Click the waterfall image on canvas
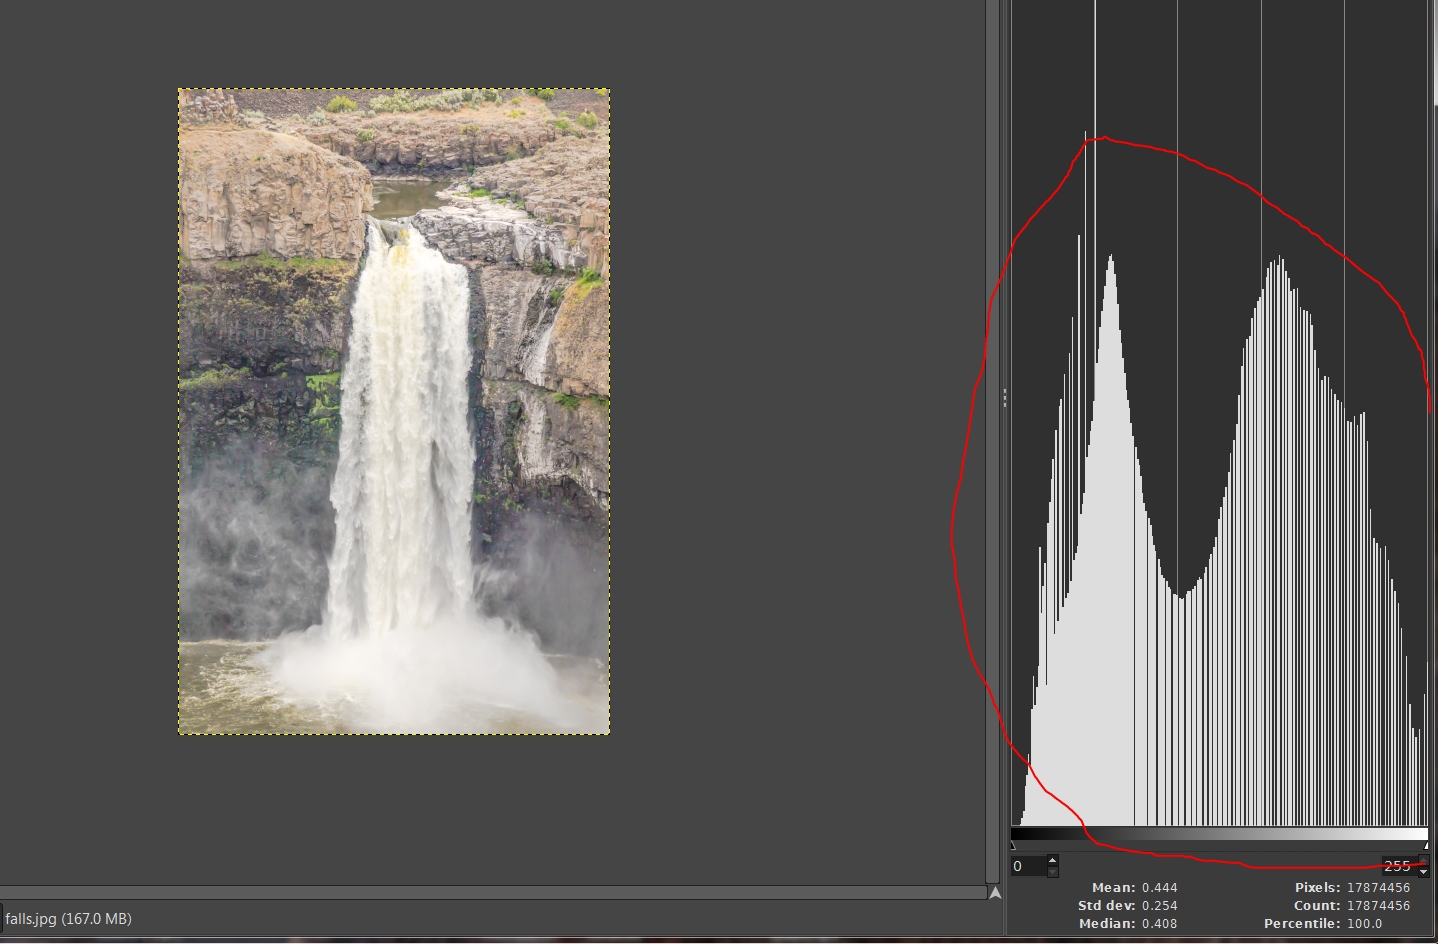 click(394, 411)
